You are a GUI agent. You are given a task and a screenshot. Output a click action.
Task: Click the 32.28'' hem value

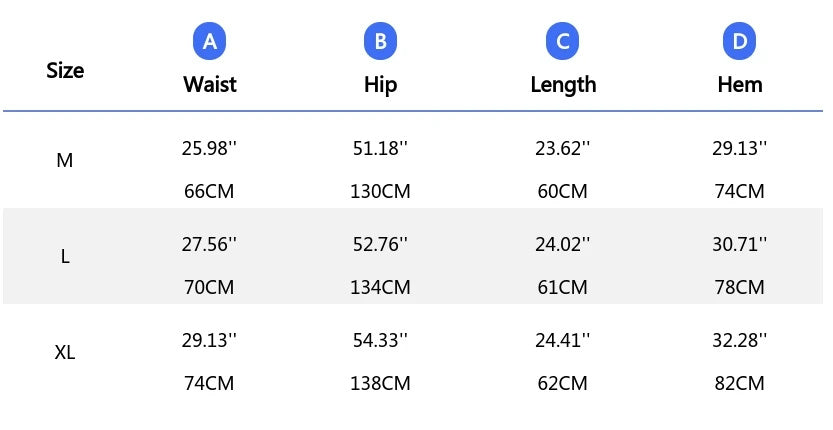(740, 340)
